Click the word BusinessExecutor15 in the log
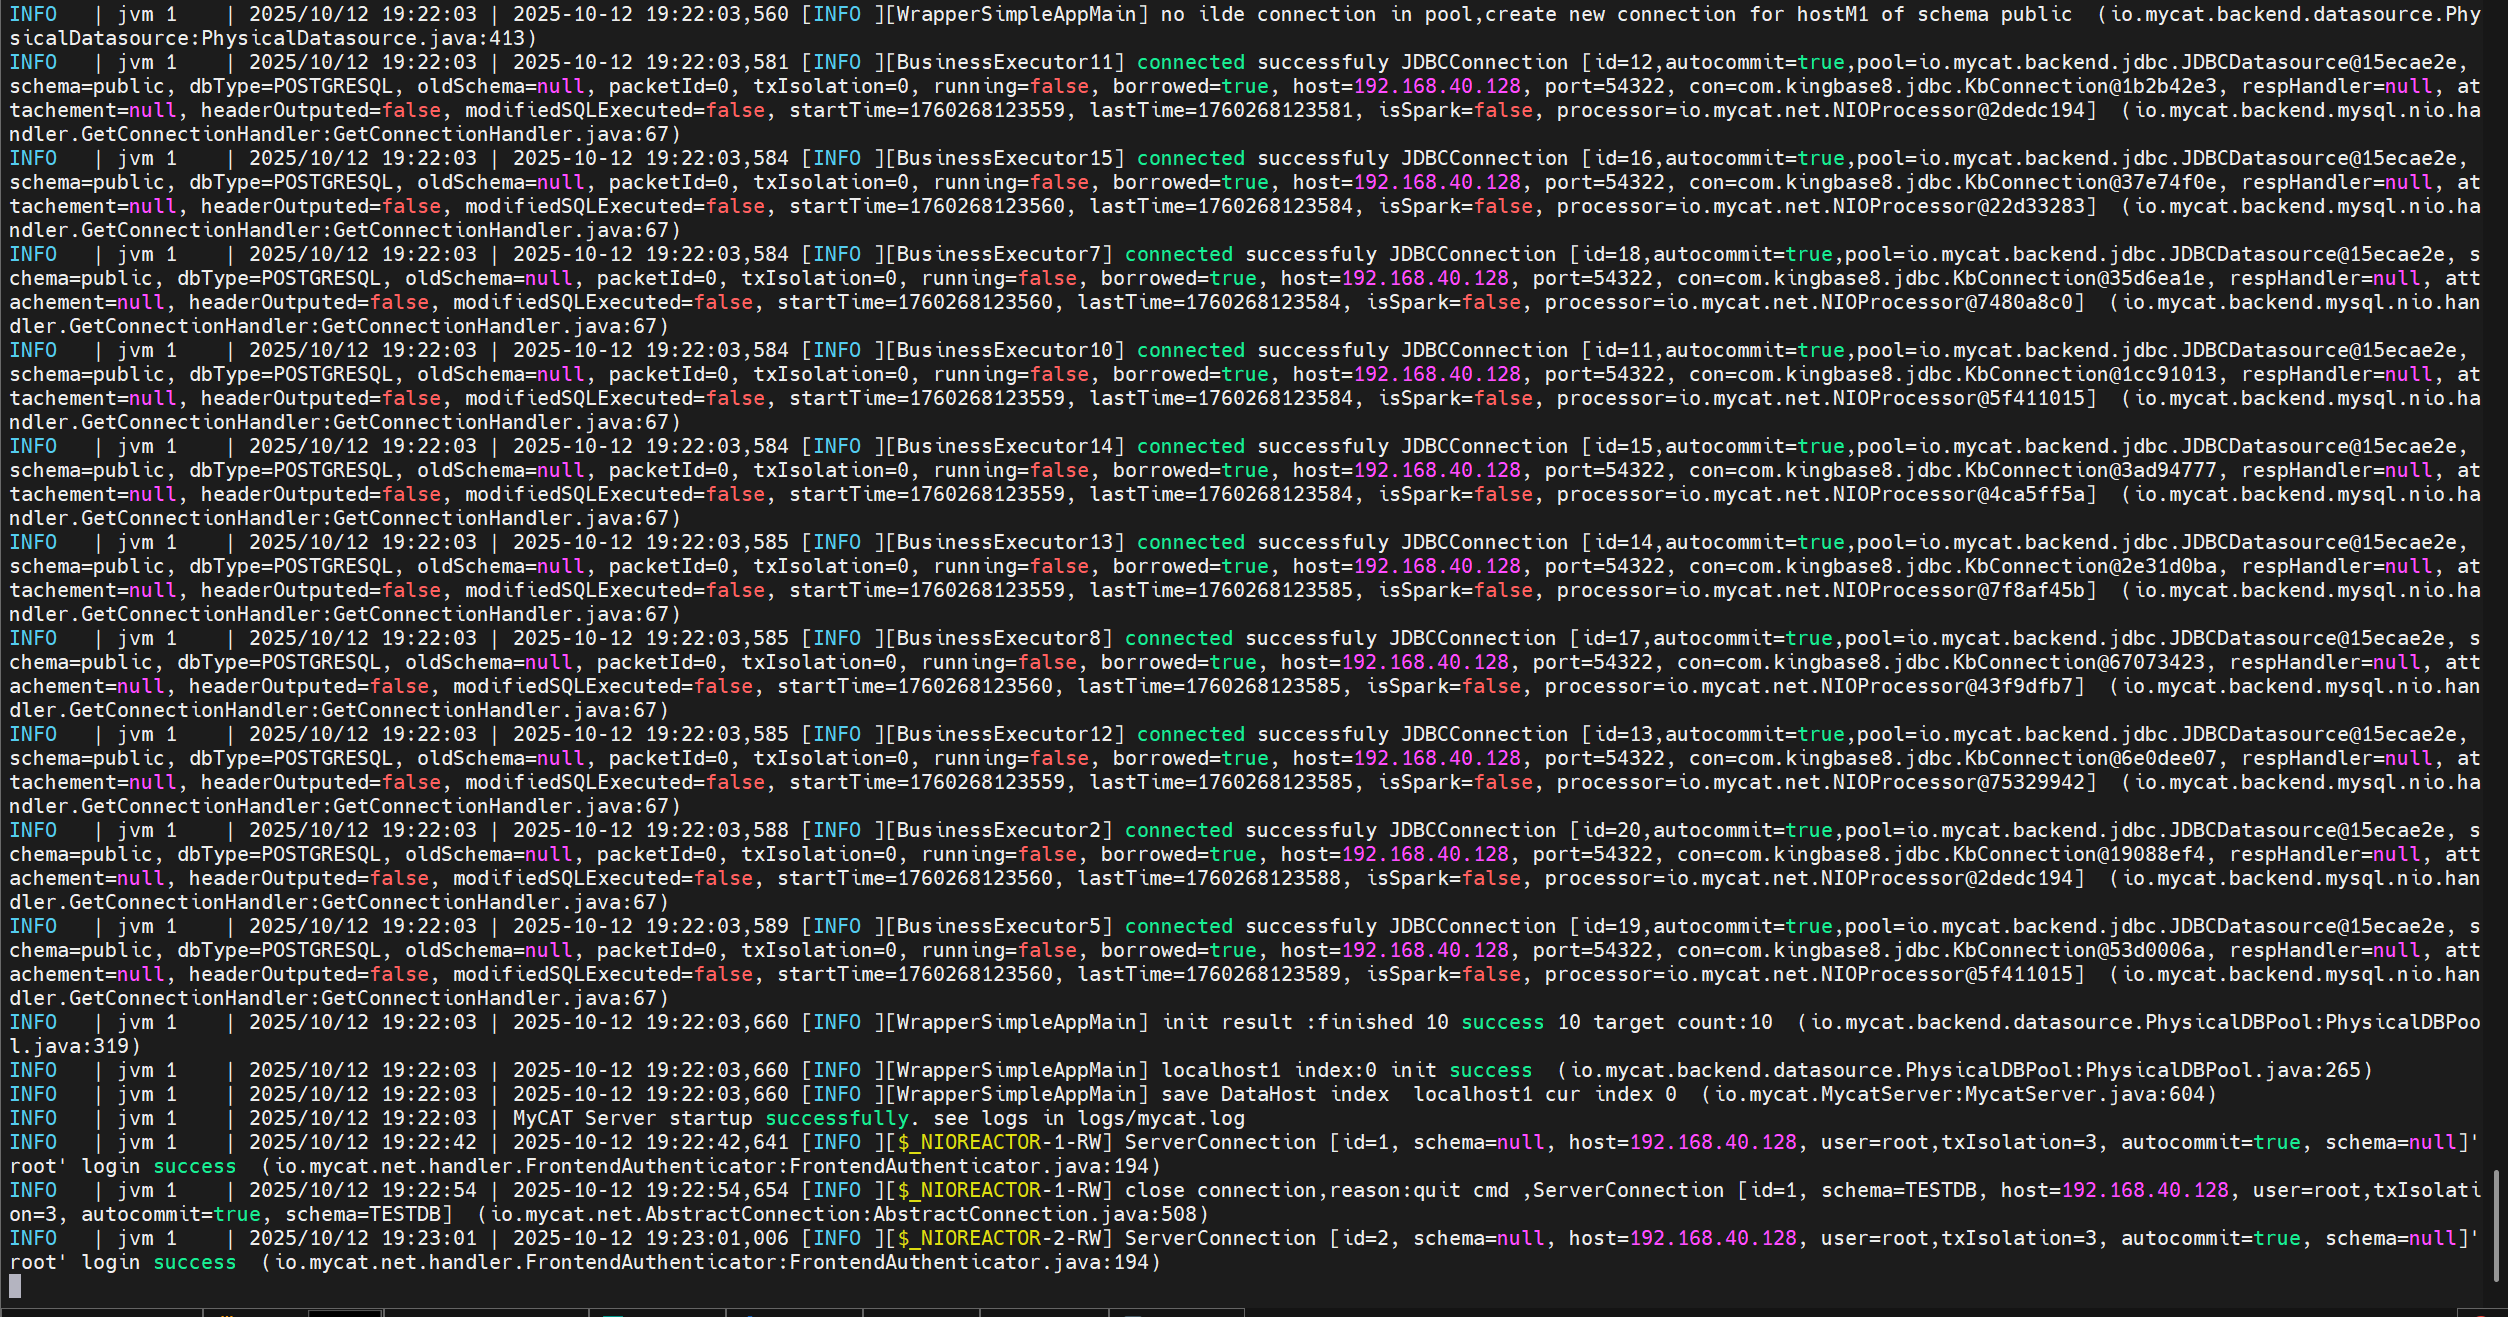 pyautogui.click(x=1004, y=158)
